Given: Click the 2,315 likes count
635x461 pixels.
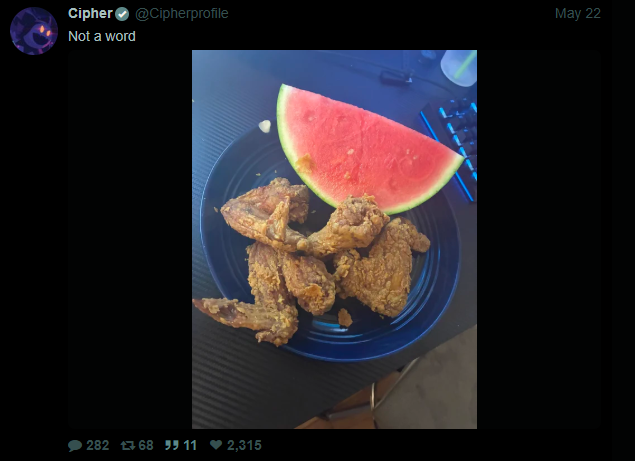Looking at the screenshot, I should (244, 446).
